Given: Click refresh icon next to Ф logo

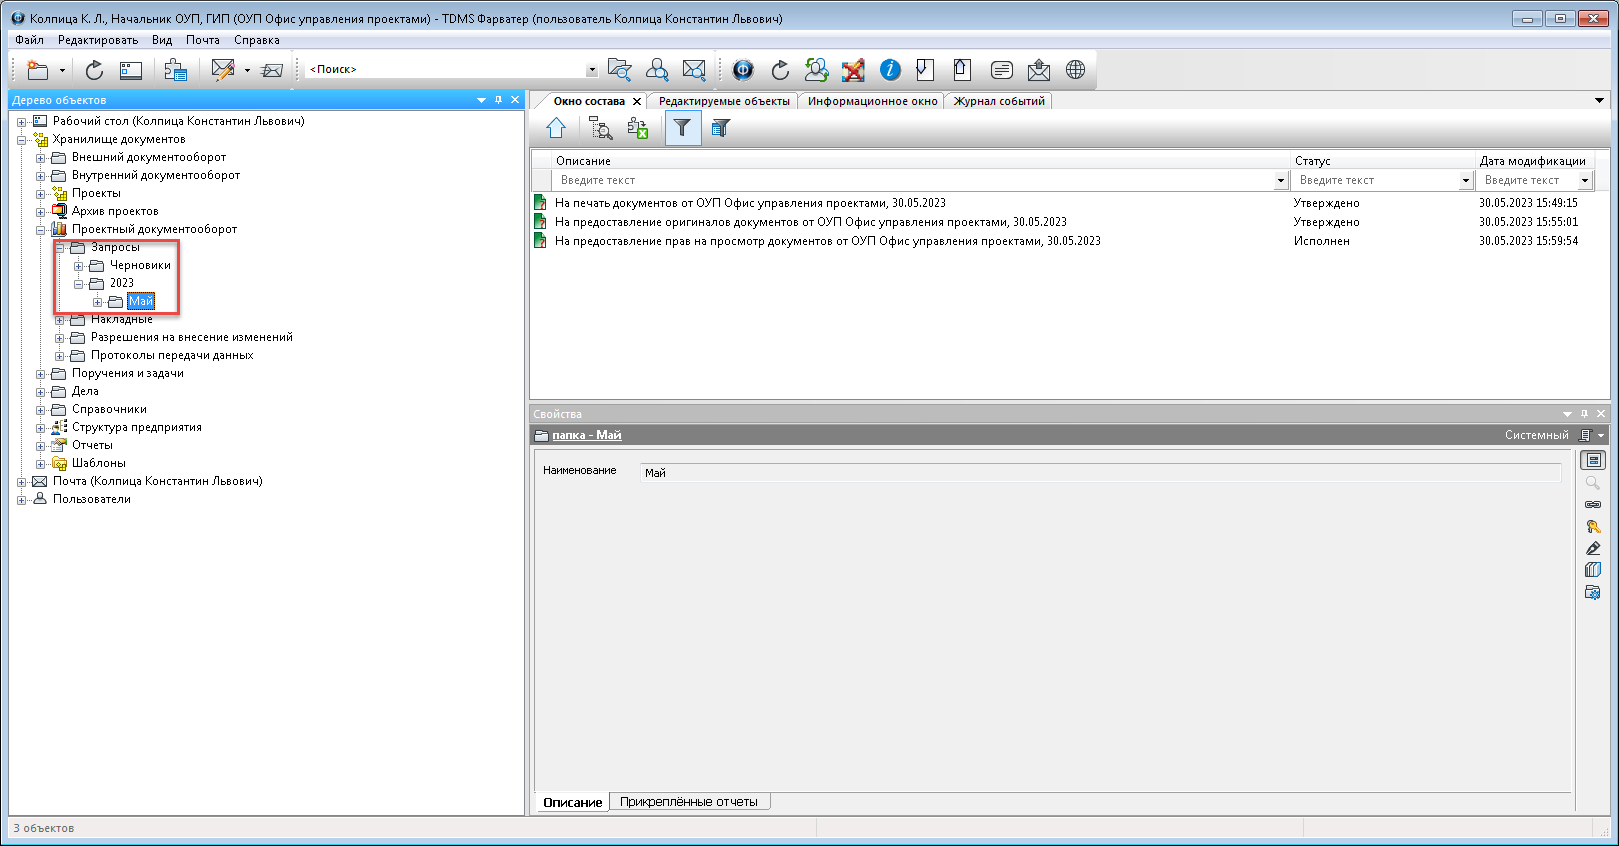Looking at the screenshot, I should pos(780,70).
